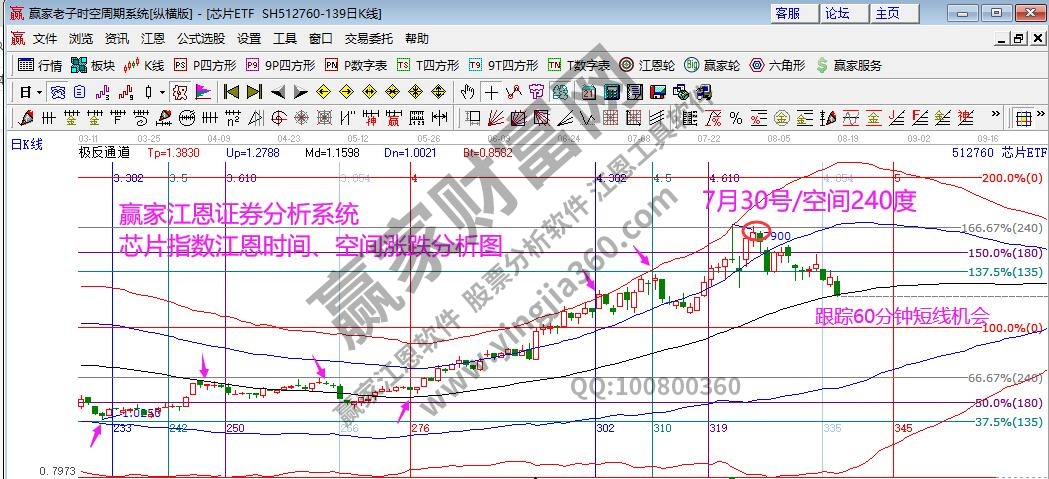Click the 赢家服务 dollar sign icon
The image size is (1049, 479).
coord(822,65)
